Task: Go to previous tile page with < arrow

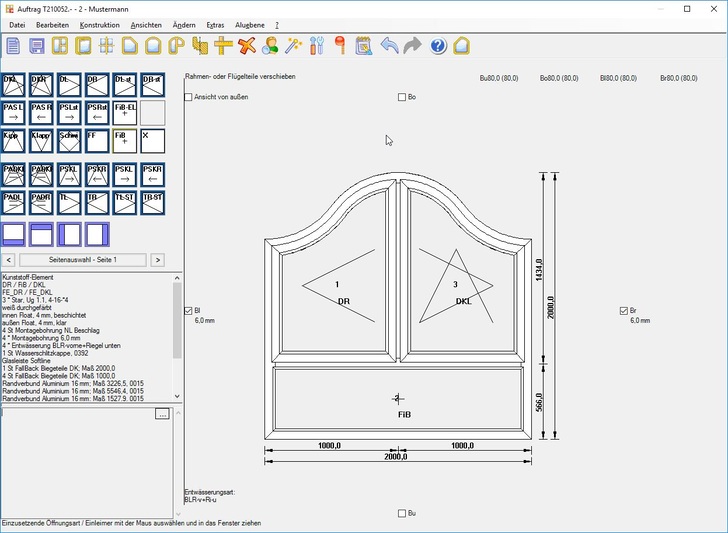Action: (8, 260)
